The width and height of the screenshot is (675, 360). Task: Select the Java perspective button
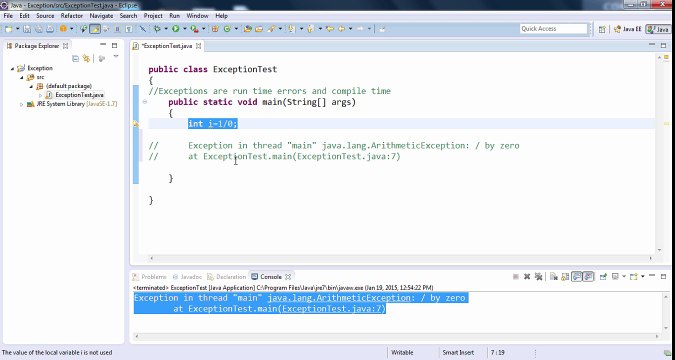[x=658, y=29]
